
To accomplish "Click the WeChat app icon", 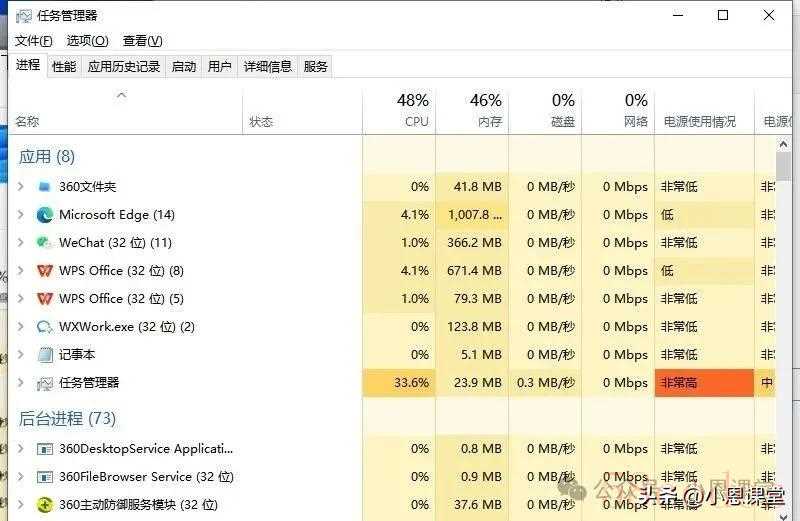I will point(44,242).
